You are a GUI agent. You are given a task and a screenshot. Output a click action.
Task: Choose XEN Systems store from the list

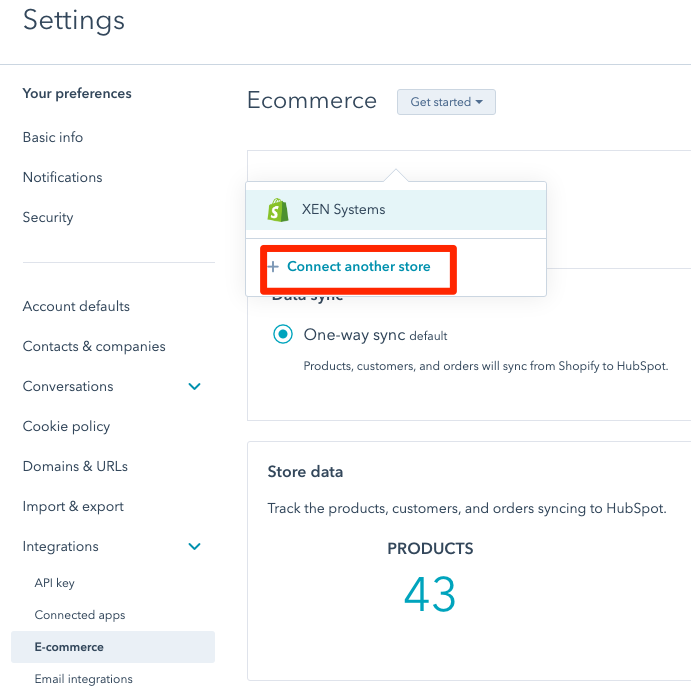pyautogui.click(x=343, y=210)
